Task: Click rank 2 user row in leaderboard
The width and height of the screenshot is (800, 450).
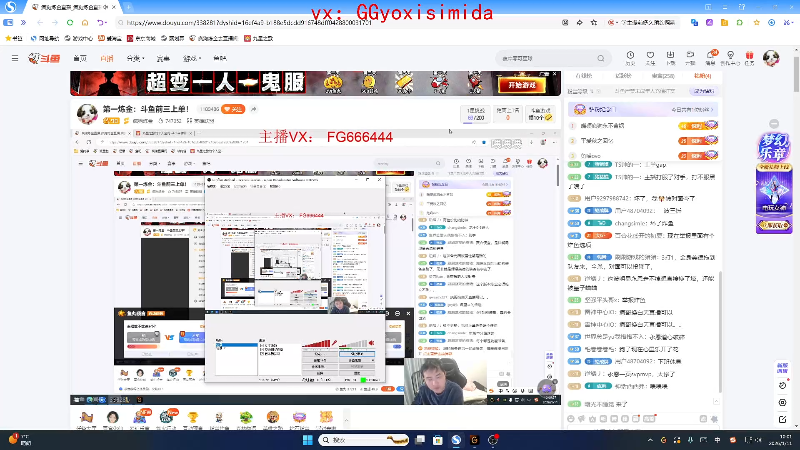Action: 642,140
